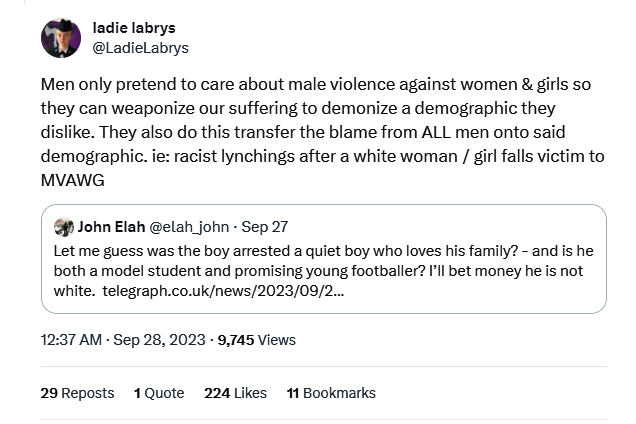Click John Elah's name in quoted tweet

(113, 226)
